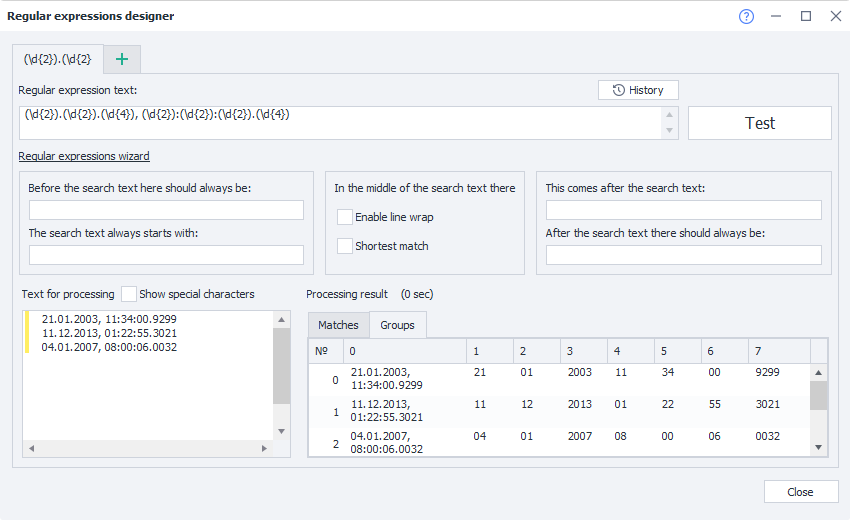Open the Regular expressions wizard link
850x520 pixels.
click(x=84, y=156)
